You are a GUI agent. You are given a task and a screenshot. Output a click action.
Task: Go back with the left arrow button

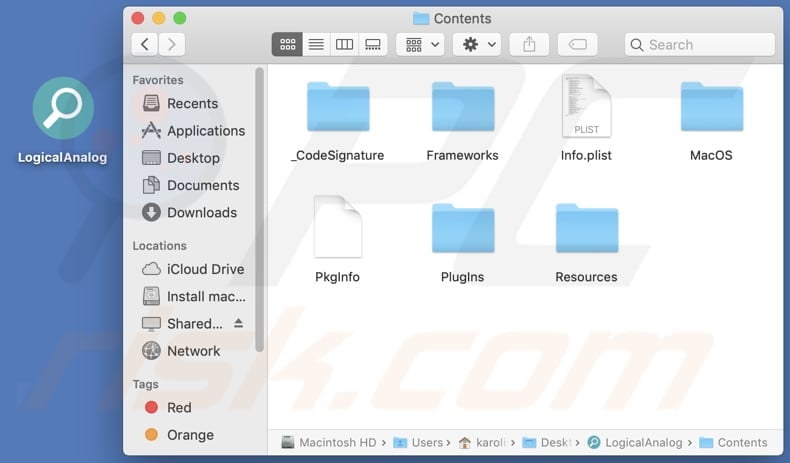point(145,45)
